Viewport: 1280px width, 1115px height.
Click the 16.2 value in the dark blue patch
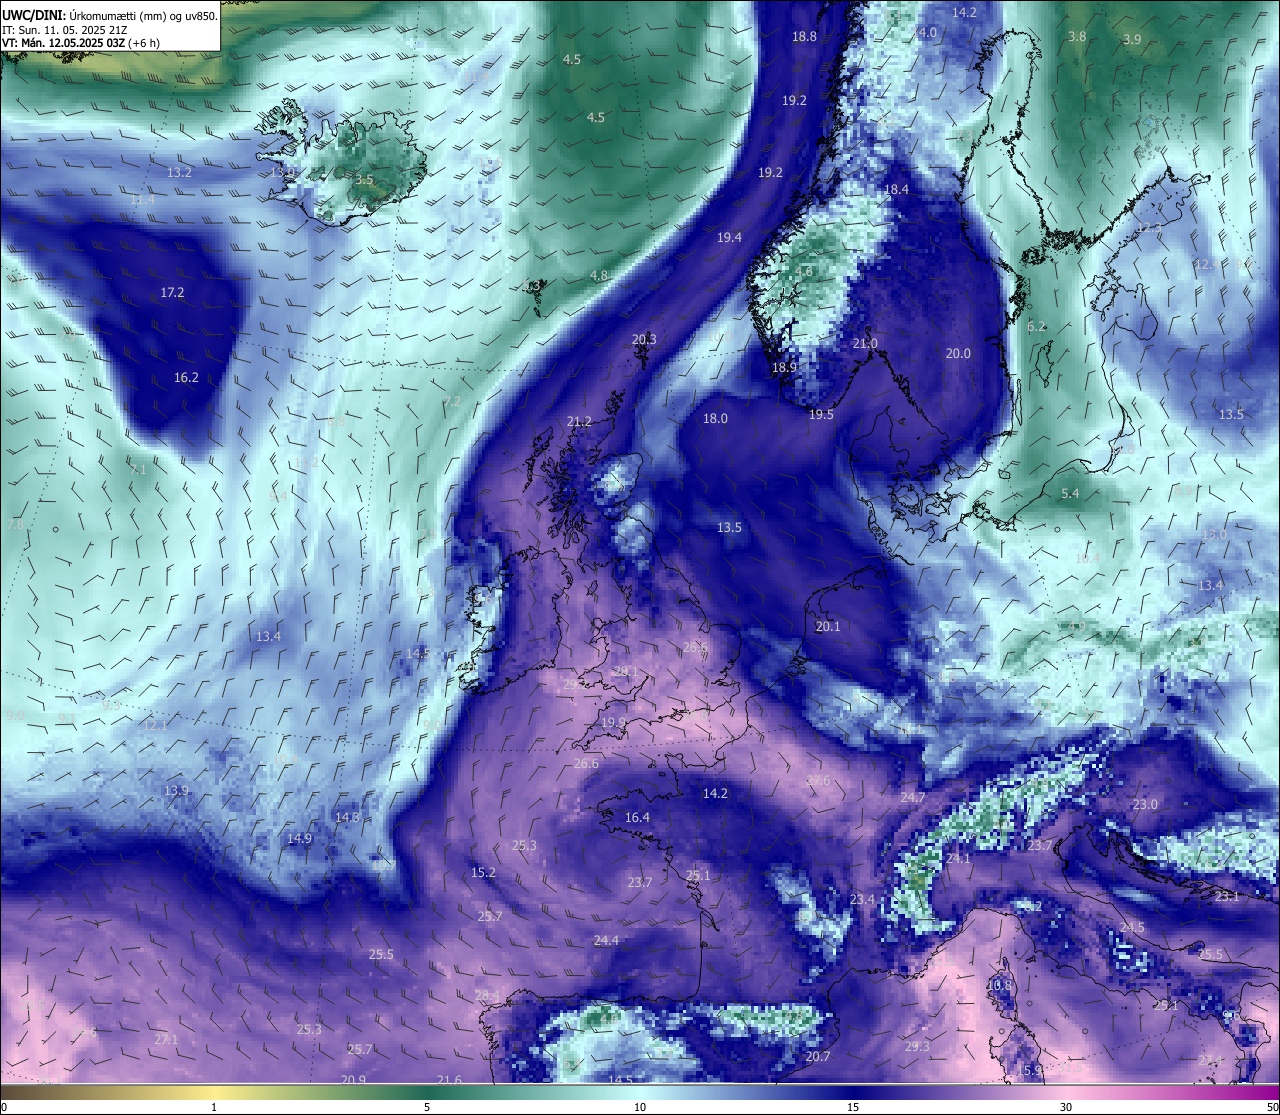pyautogui.click(x=186, y=378)
